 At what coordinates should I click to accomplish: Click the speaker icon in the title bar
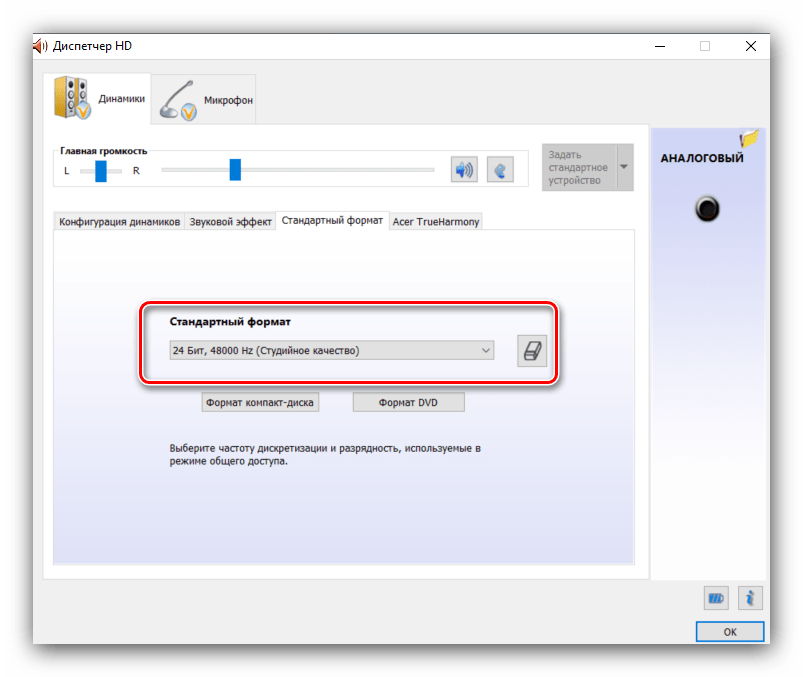point(39,46)
